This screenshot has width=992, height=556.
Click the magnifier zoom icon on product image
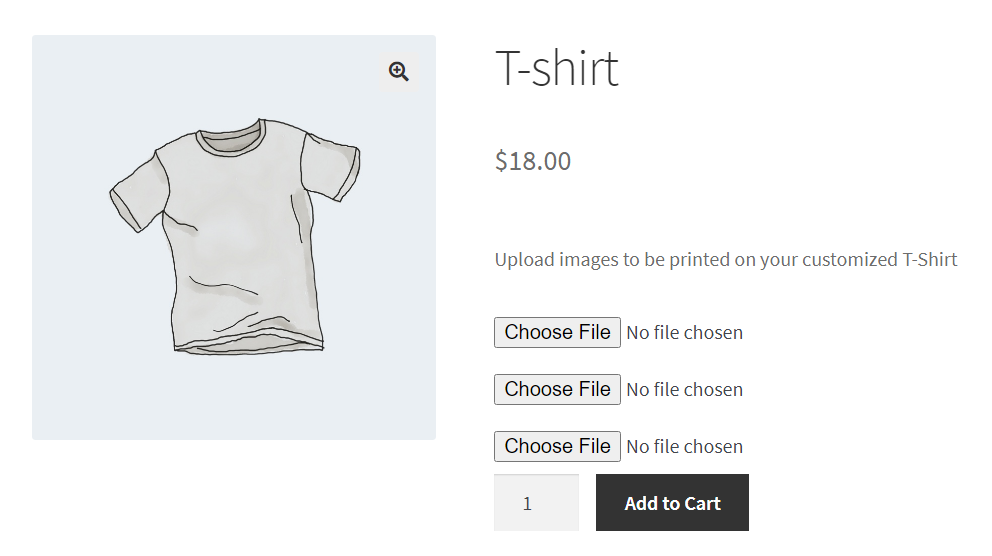click(399, 71)
